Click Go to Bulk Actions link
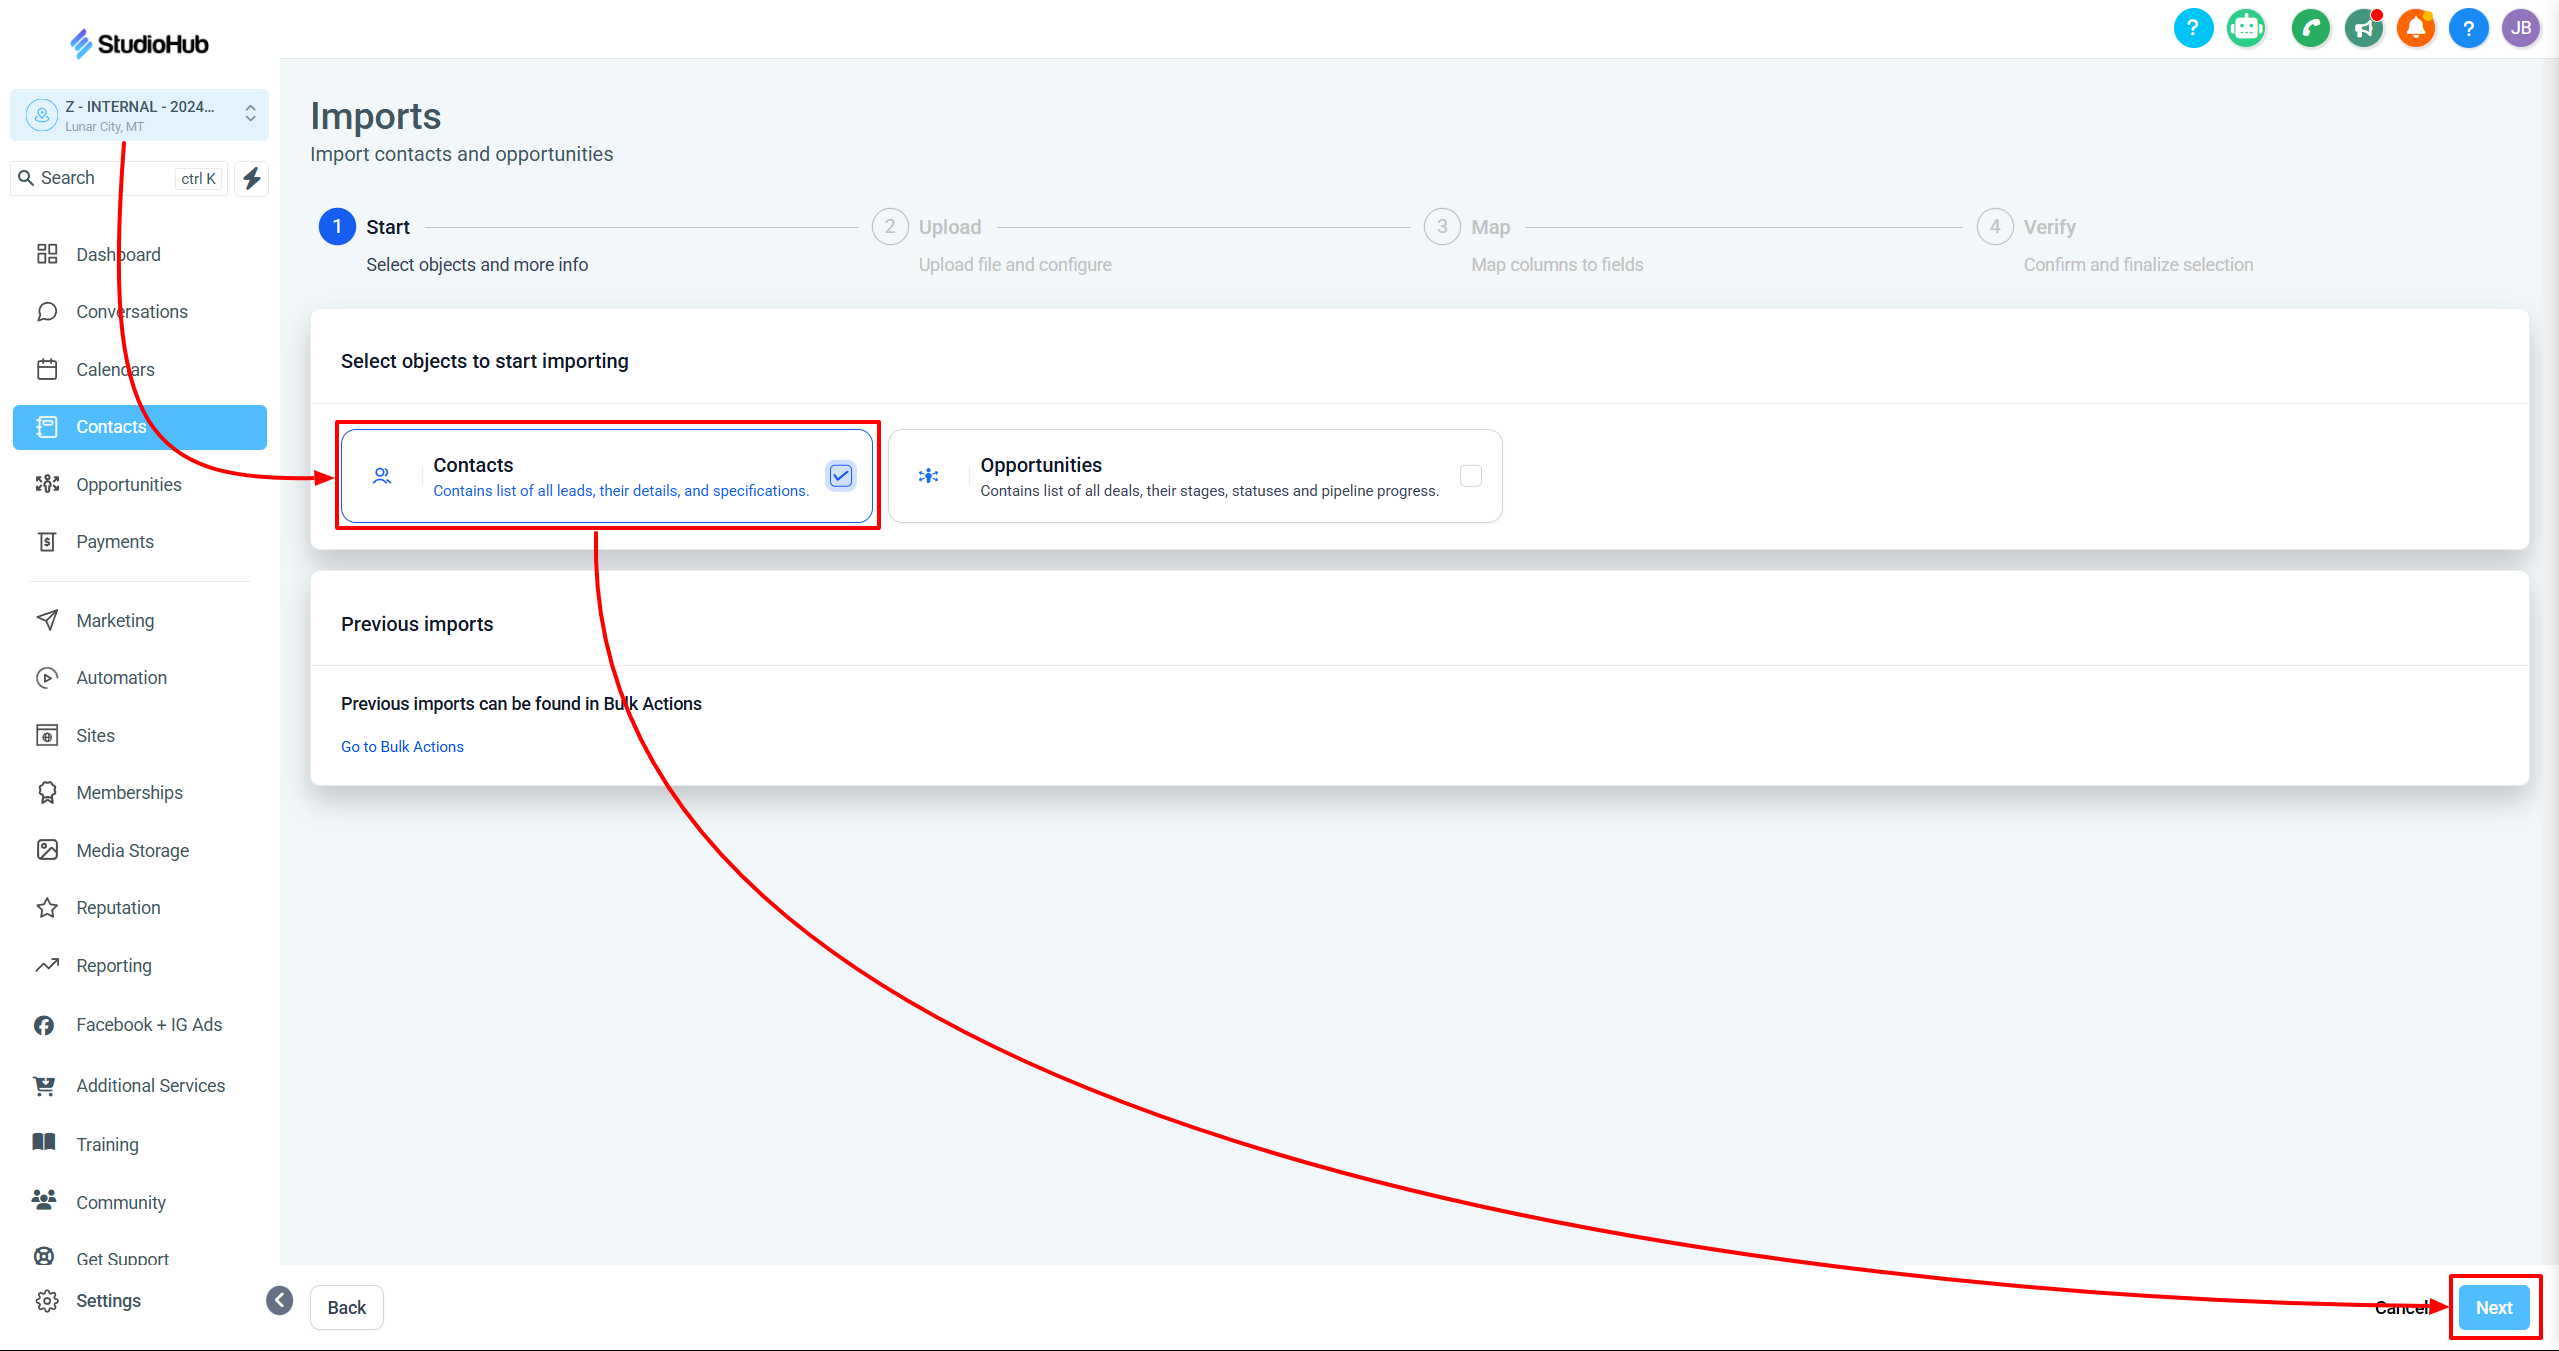 402,747
